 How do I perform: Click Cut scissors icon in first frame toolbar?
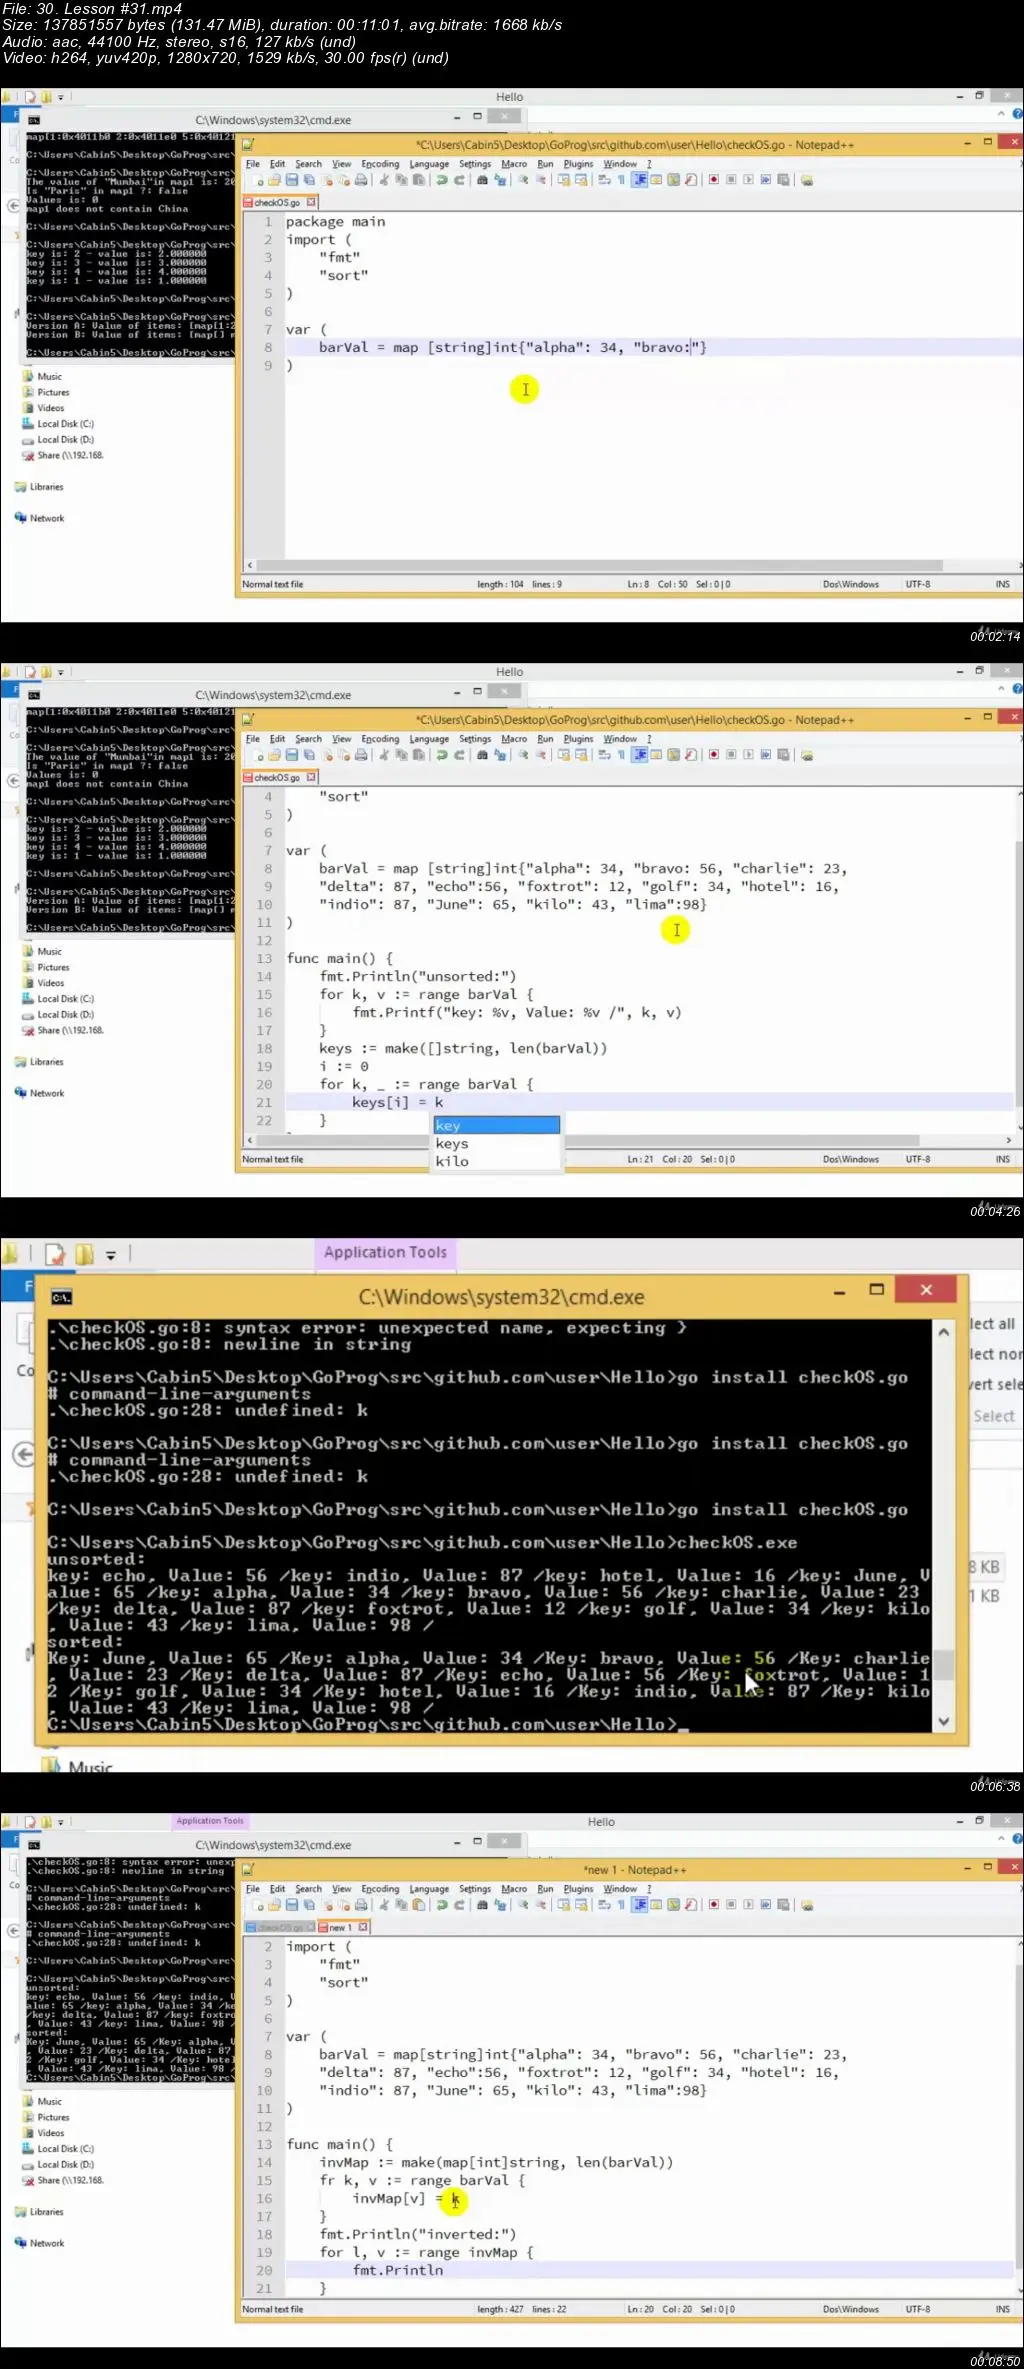click(384, 180)
